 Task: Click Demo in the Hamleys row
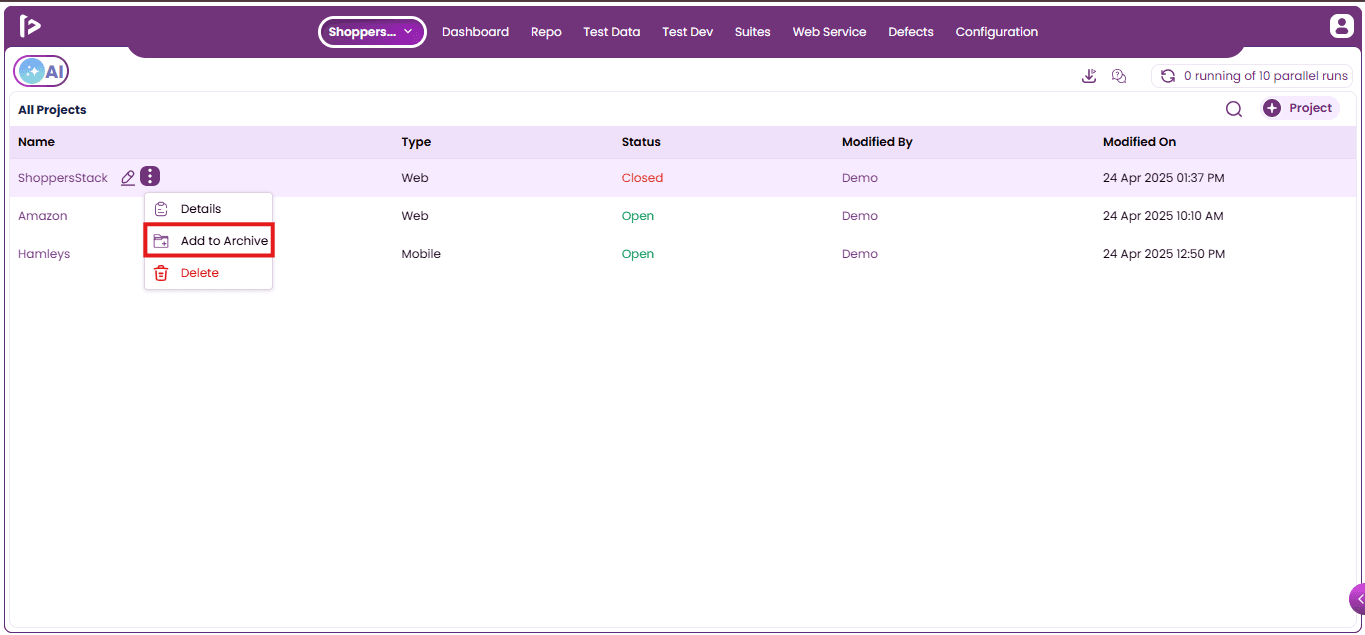(860, 254)
